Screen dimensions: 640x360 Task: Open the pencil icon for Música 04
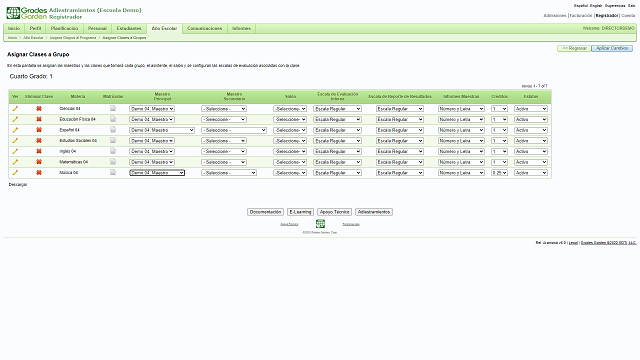click(15, 173)
